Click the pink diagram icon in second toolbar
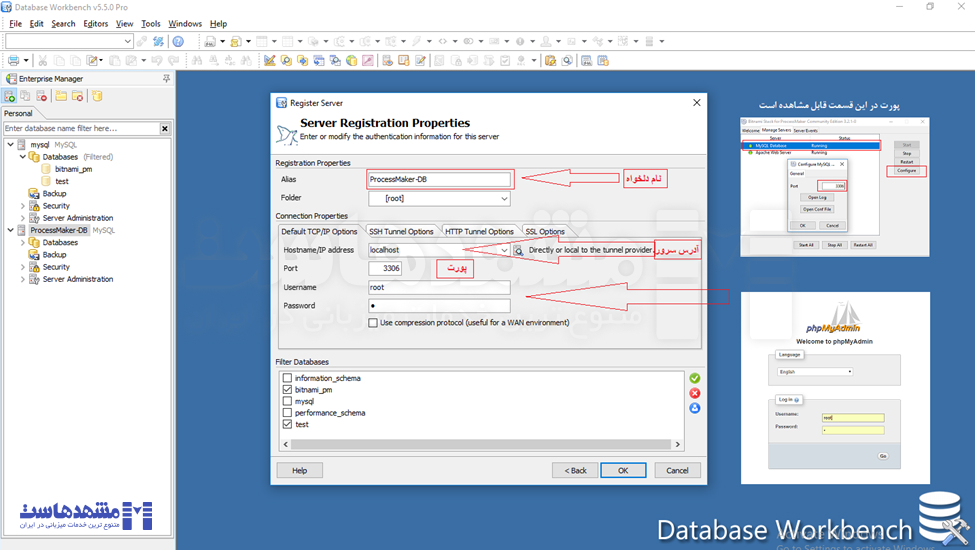 [x=367, y=60]
